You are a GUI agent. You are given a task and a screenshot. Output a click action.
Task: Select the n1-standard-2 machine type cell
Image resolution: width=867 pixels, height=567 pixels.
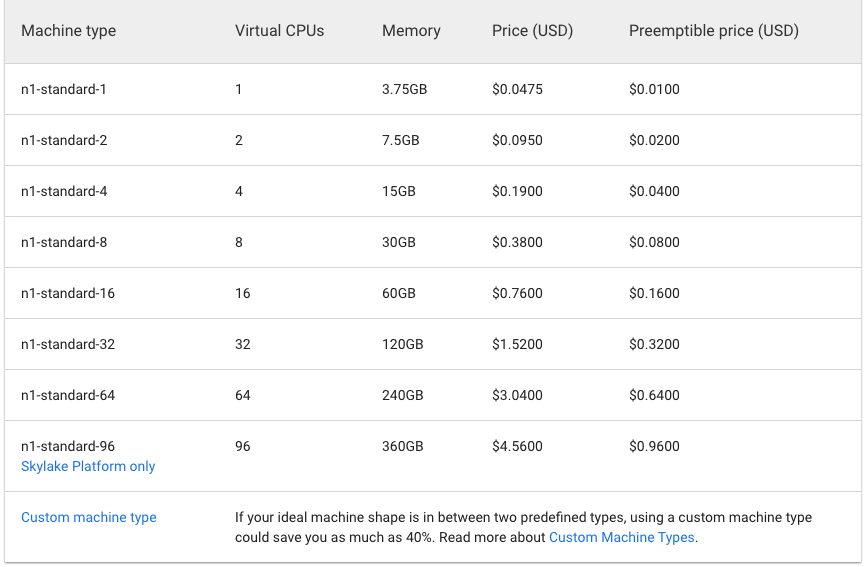(x=64, y=140)
